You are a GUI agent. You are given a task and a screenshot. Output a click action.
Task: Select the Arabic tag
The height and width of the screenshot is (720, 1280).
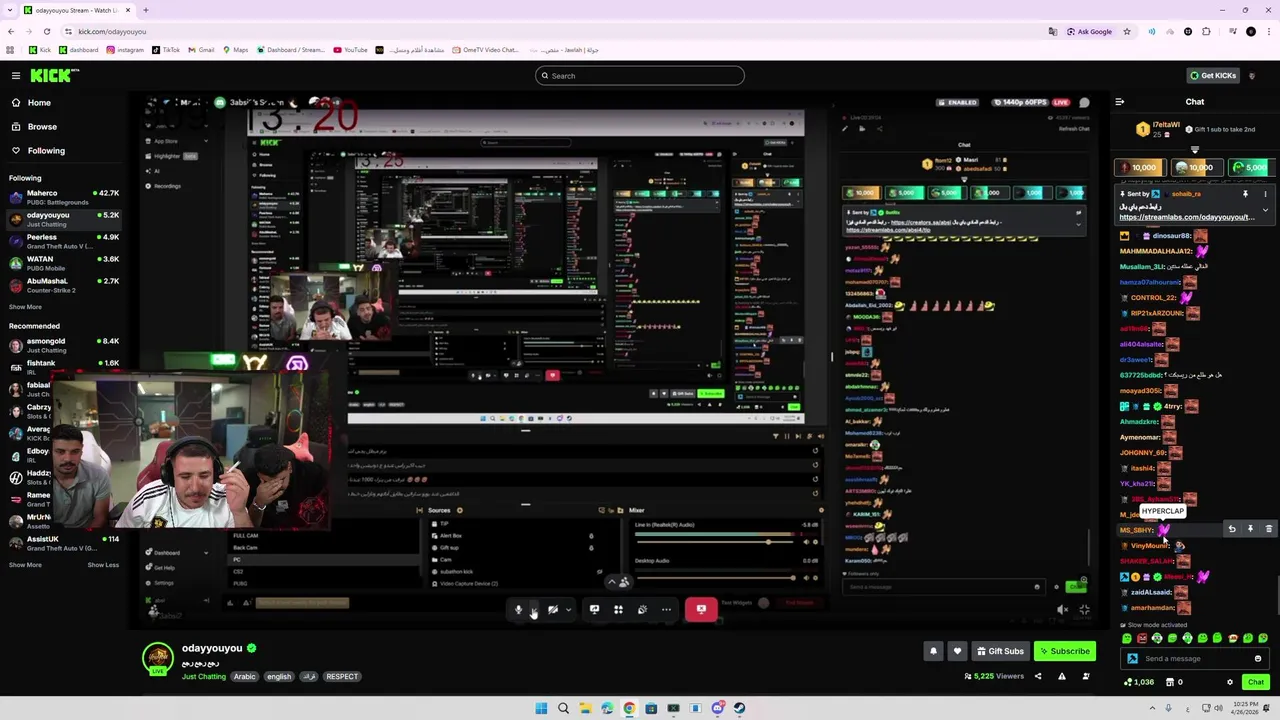pyautogui.click(x=245, y=677)
